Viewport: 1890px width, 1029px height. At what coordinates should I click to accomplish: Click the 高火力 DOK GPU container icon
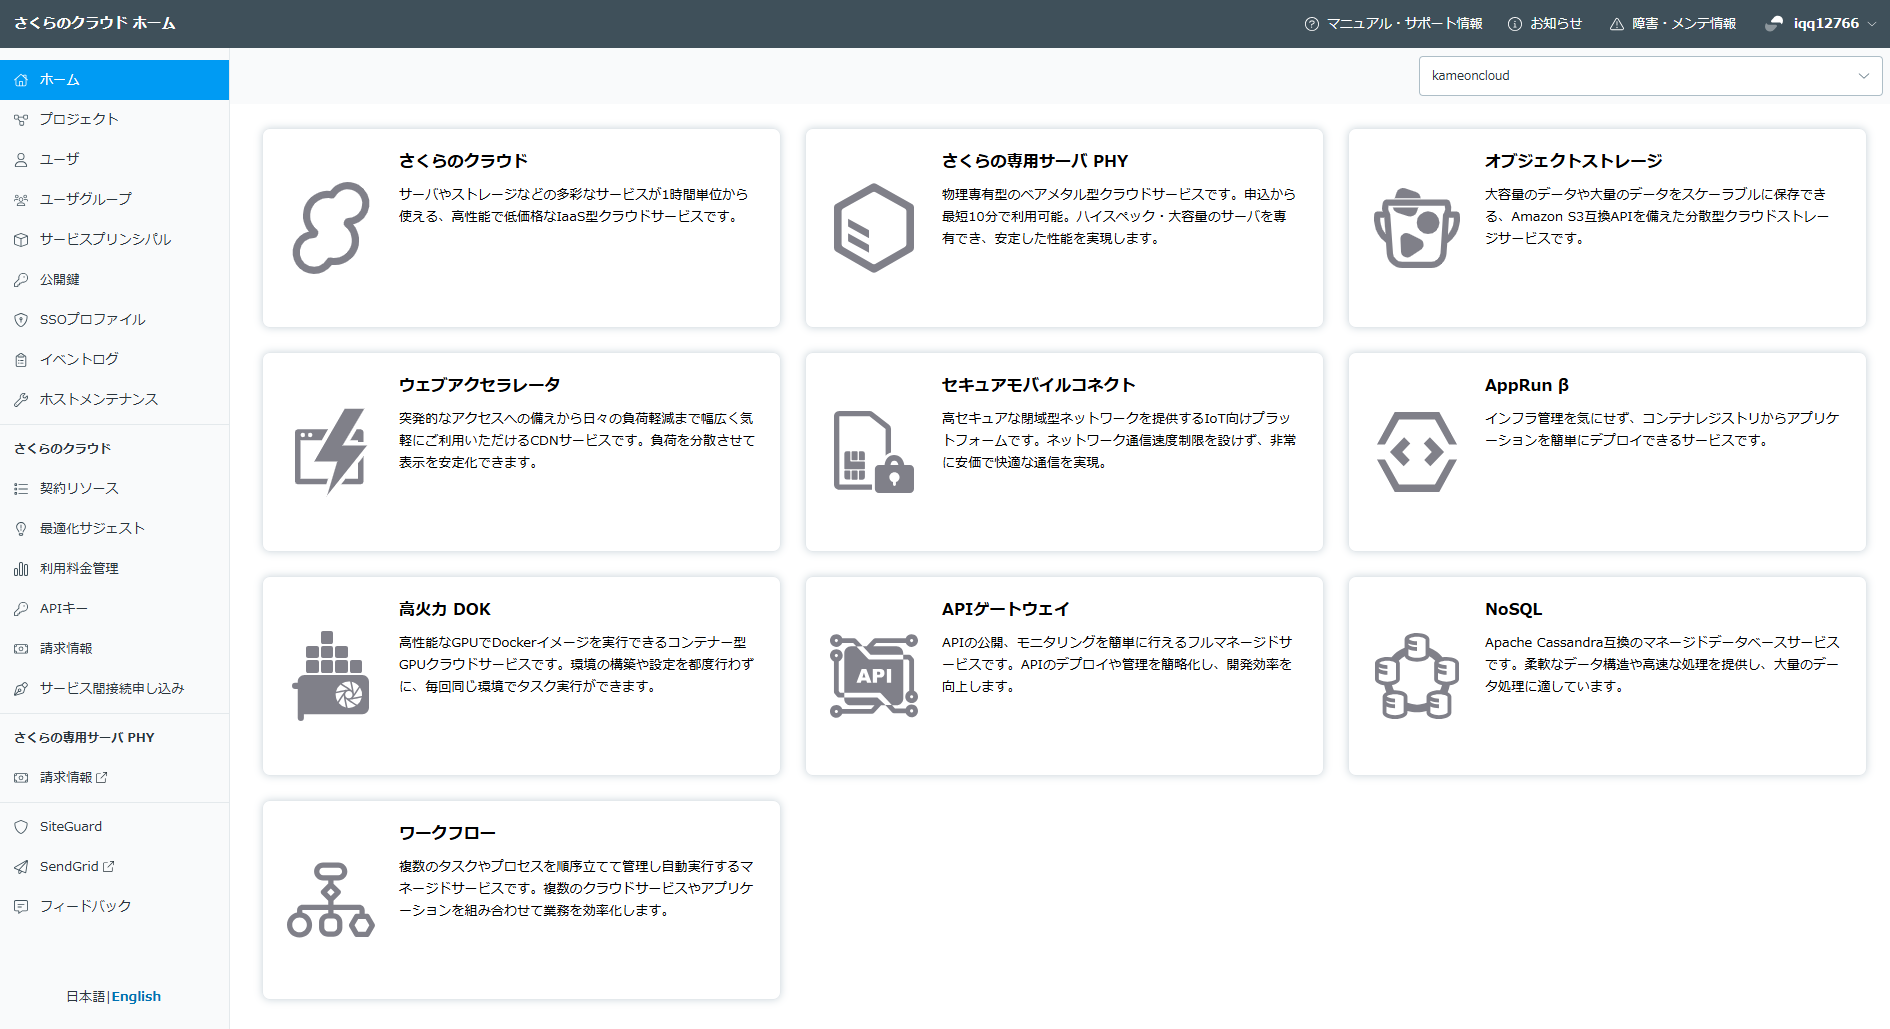pyautogui.click(x=331, y=676)
